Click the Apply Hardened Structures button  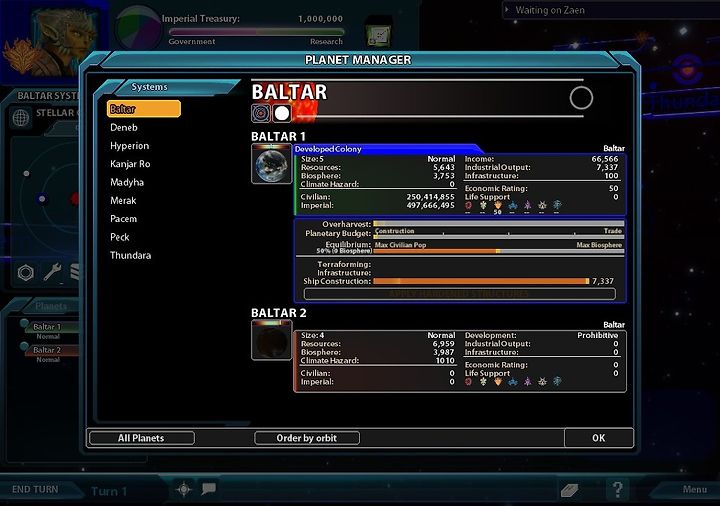460,294
